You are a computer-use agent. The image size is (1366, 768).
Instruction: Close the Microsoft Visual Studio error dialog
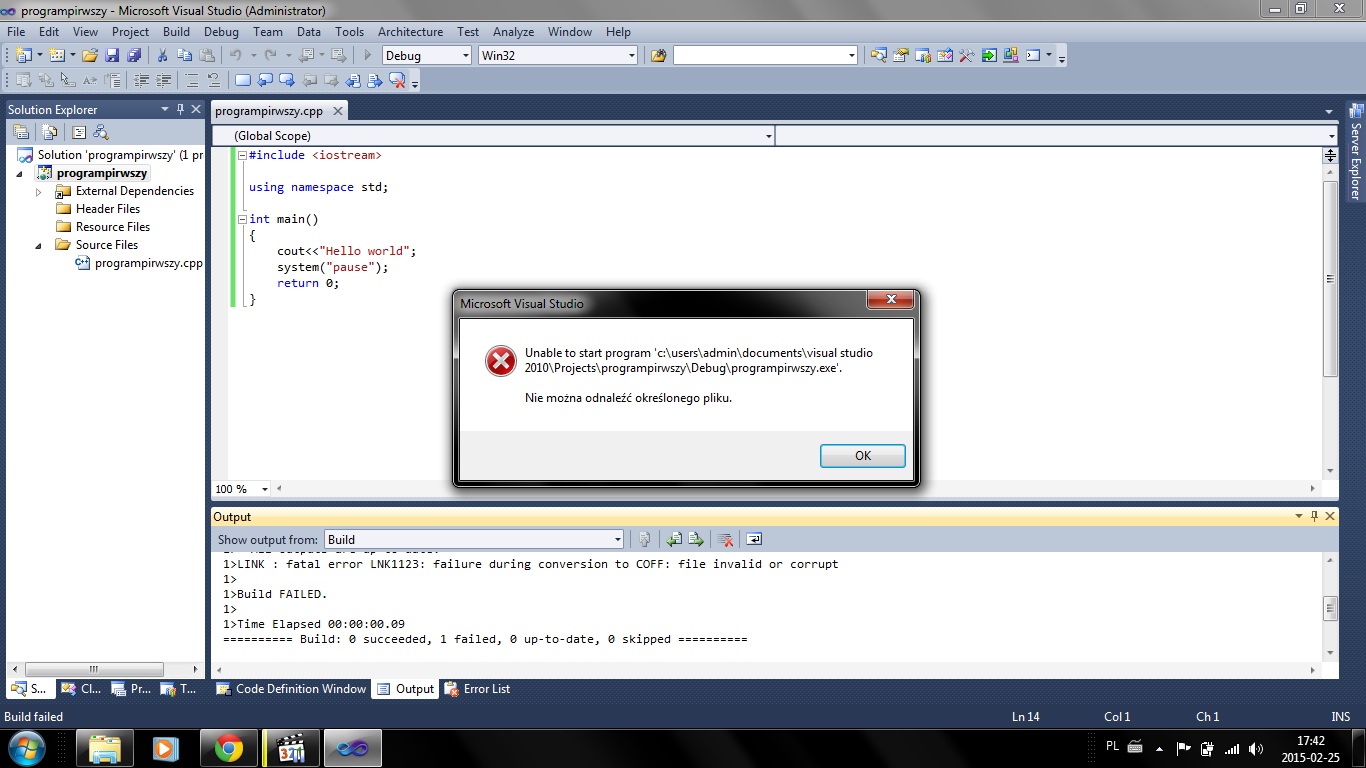(x=889, y=300)
